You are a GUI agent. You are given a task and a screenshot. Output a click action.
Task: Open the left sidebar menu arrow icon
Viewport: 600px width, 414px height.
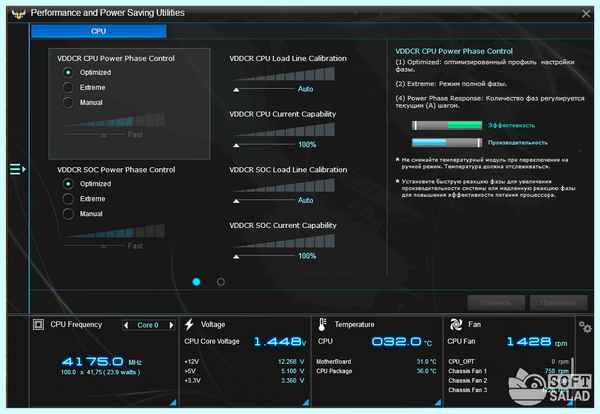[x=18, y=169]
